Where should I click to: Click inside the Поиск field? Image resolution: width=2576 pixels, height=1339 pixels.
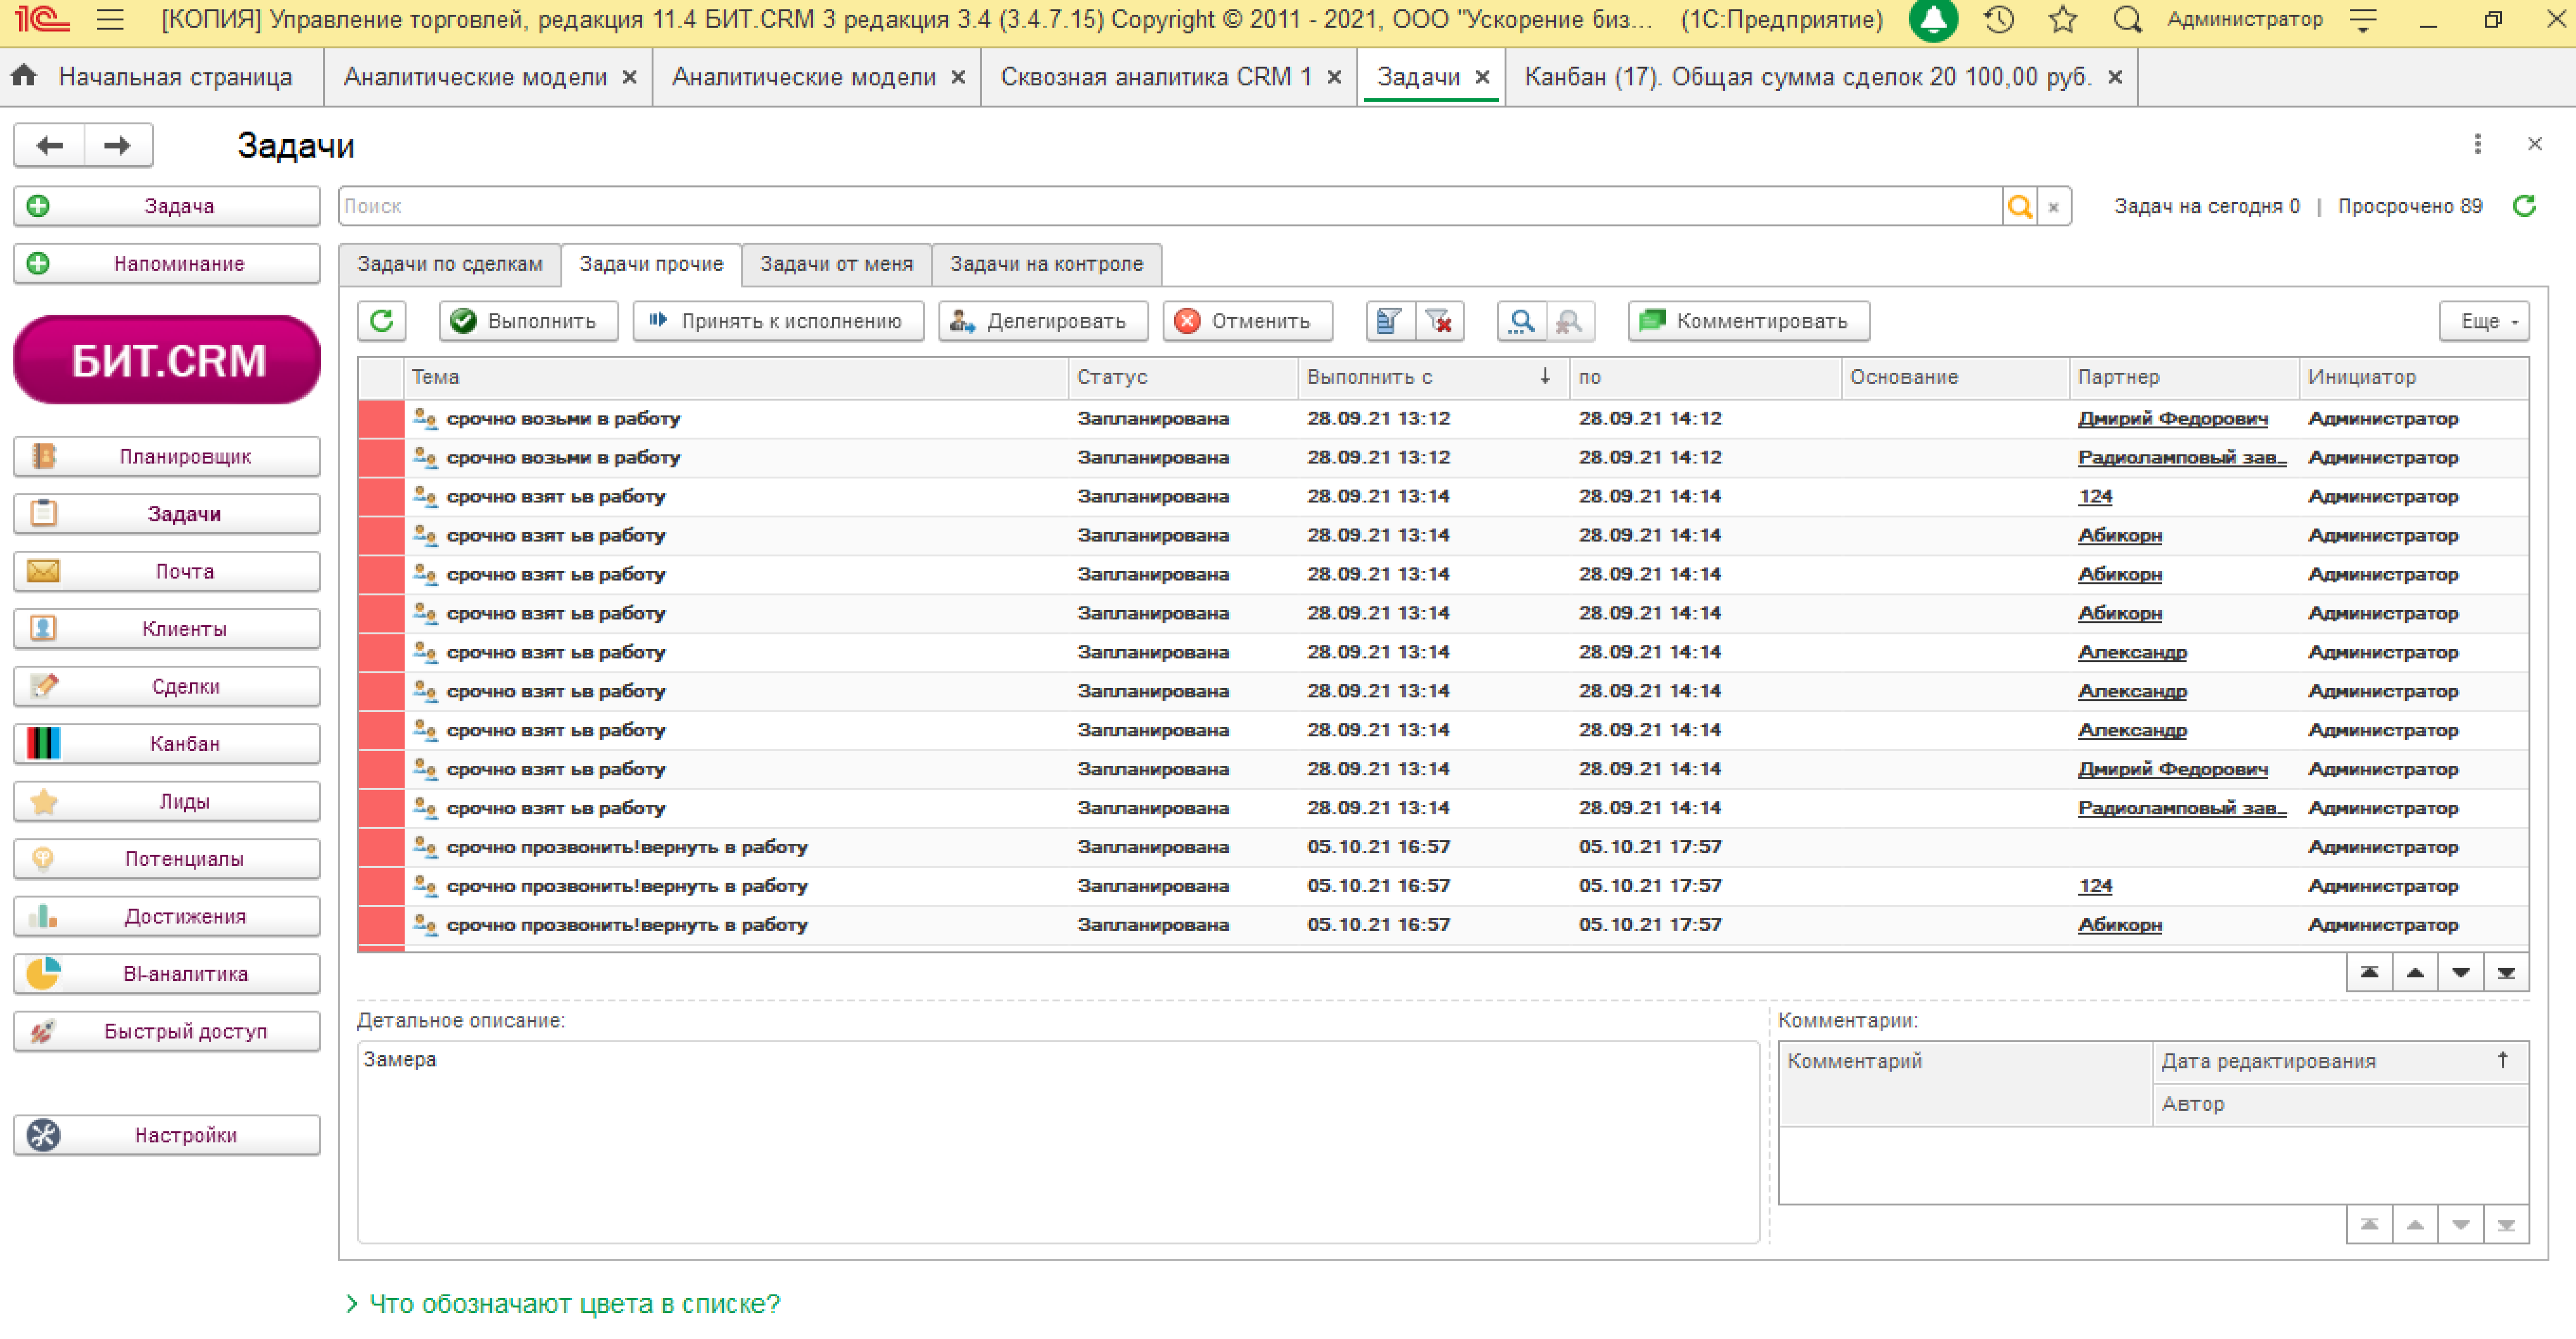1170,207
